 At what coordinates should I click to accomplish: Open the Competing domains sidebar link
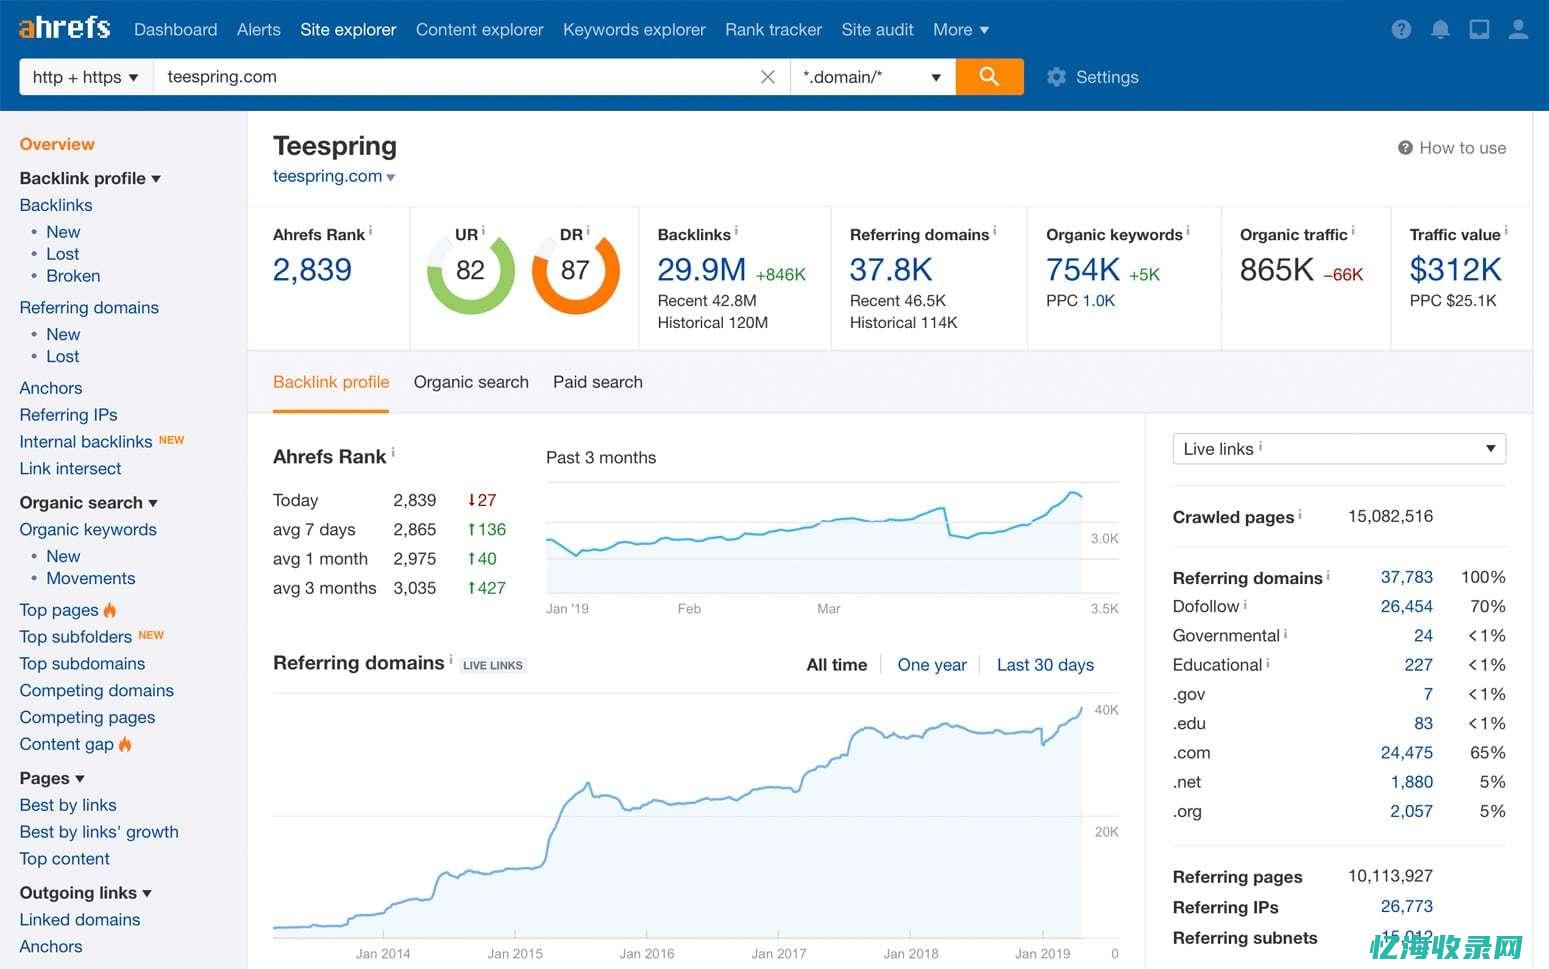96,690
